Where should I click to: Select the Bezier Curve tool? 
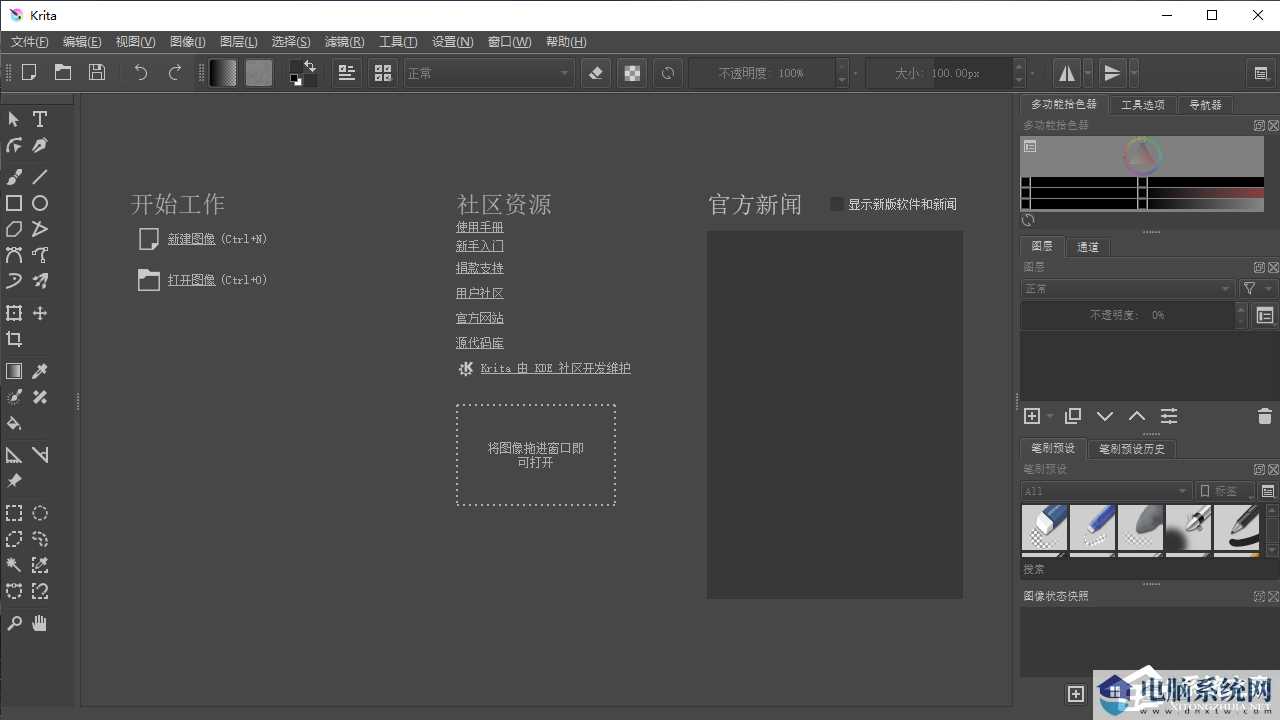tap(14, 255)
